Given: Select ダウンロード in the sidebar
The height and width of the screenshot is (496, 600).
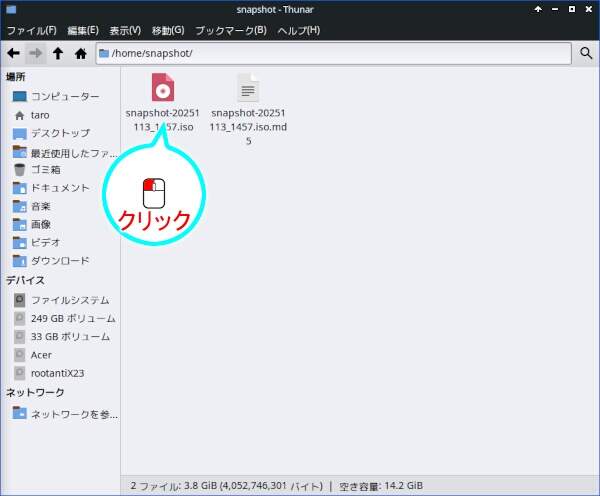Looking at the screenshot, I should tap(60, 261).
